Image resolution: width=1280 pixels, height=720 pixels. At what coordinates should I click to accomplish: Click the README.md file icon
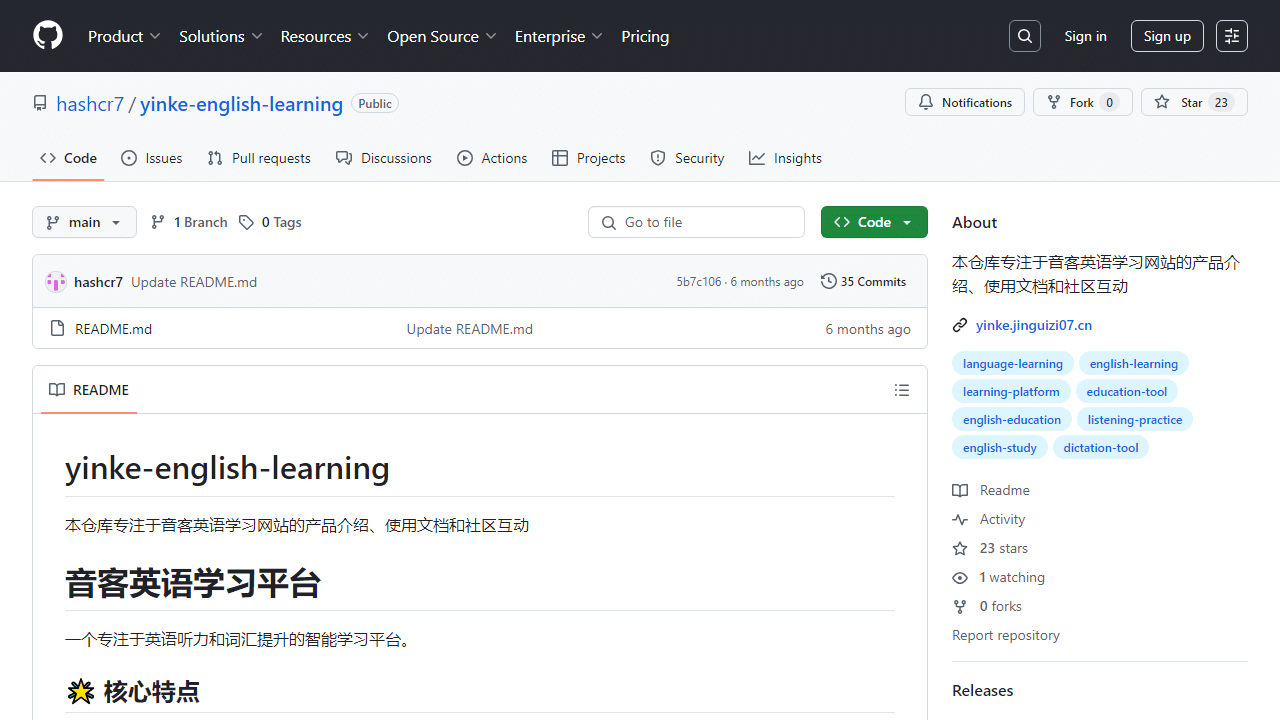pos(57,329)
